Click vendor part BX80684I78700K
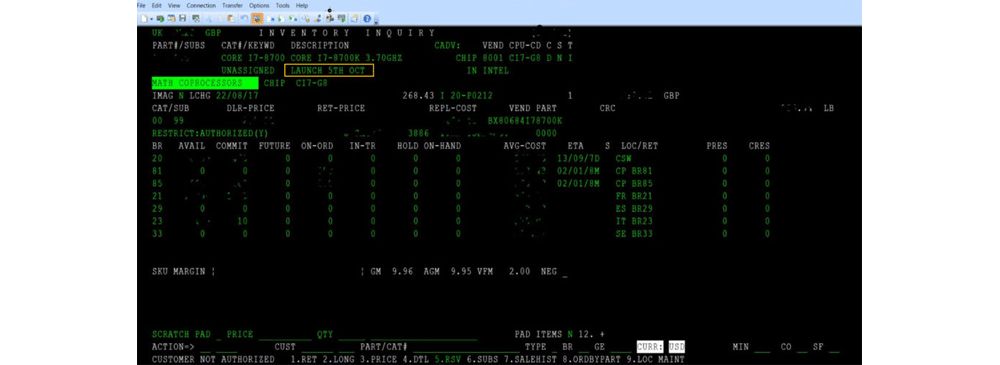 [525, 121]
